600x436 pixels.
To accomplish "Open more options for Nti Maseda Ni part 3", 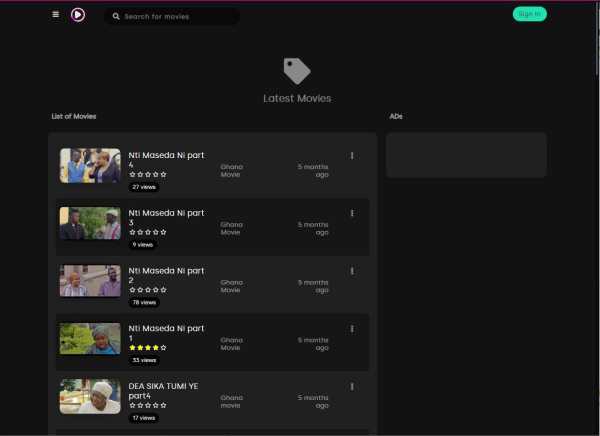I will [x=352, y=213].
